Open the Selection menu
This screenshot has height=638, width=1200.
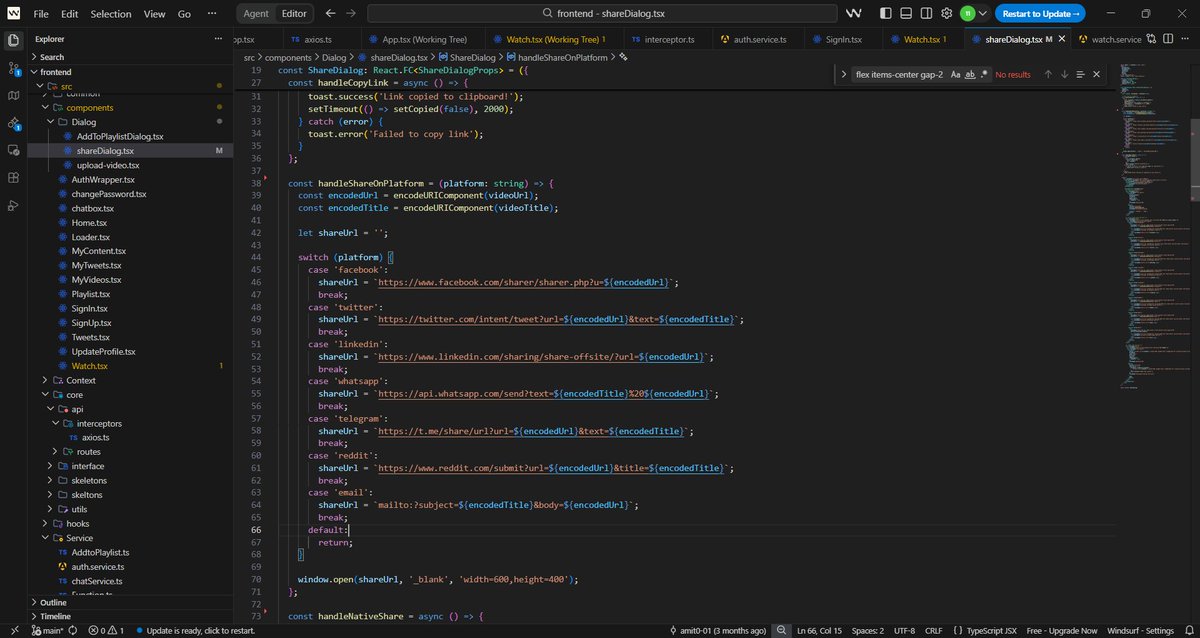[111, 14]
